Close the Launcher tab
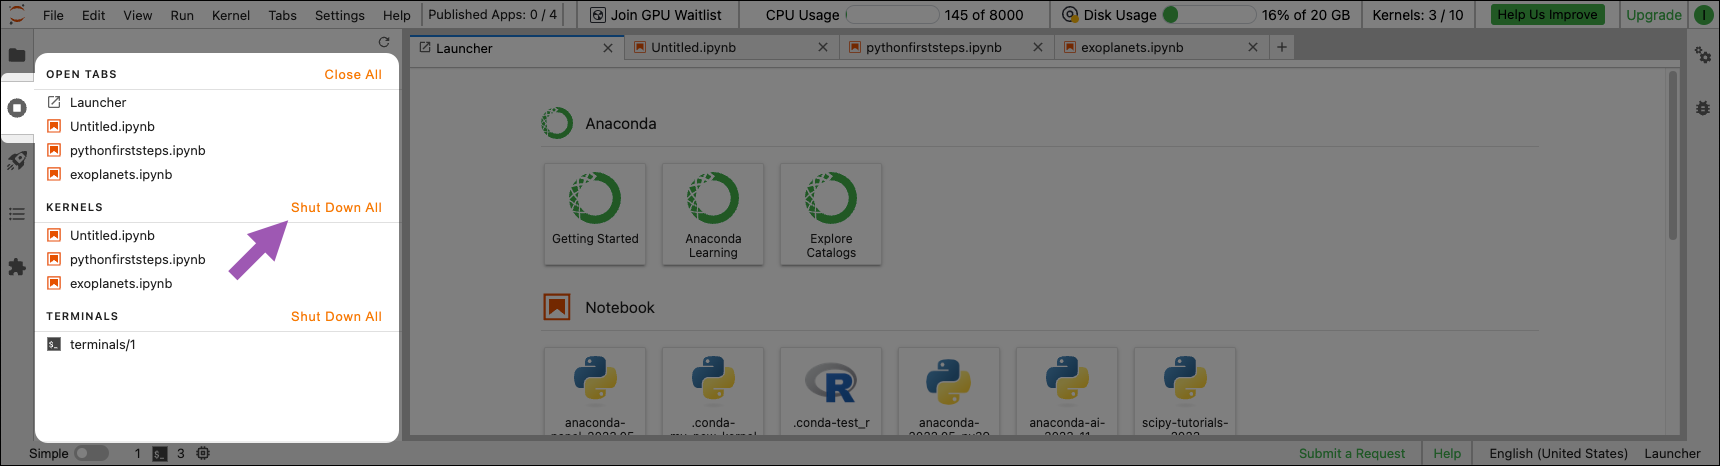1720x466 pixels. (608, 47)
